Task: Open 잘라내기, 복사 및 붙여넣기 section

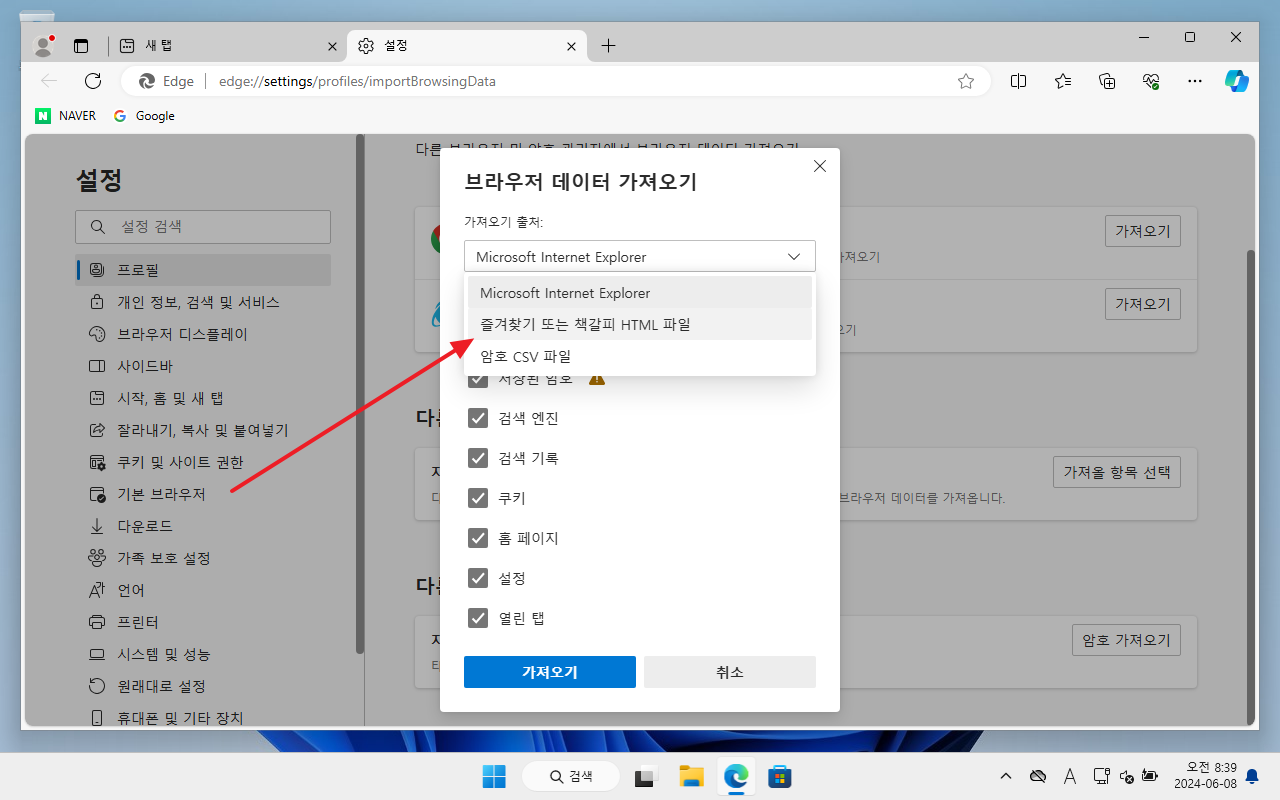Action: pyautogui.click(x=203, y=430)
